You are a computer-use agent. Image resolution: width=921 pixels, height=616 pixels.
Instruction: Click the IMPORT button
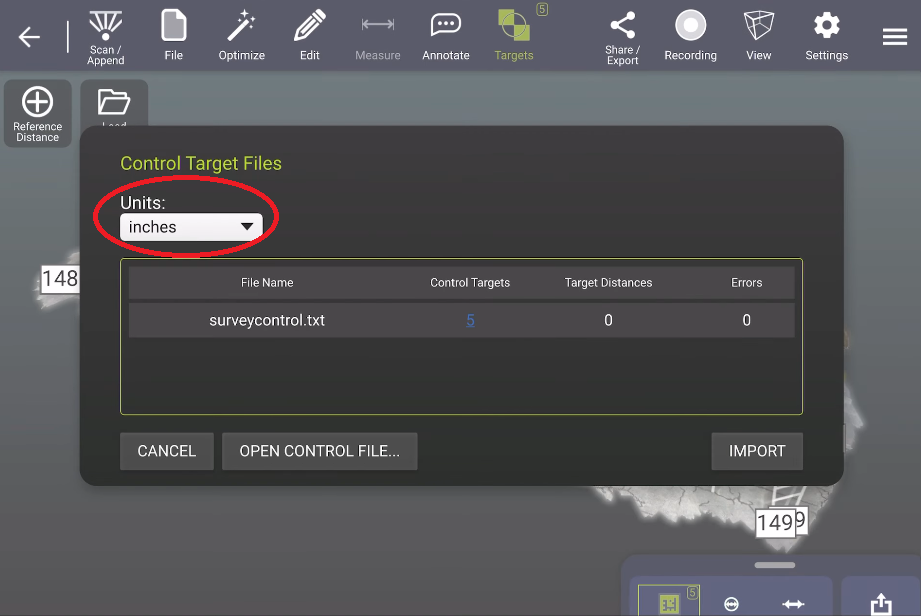[x=757, y=451]
